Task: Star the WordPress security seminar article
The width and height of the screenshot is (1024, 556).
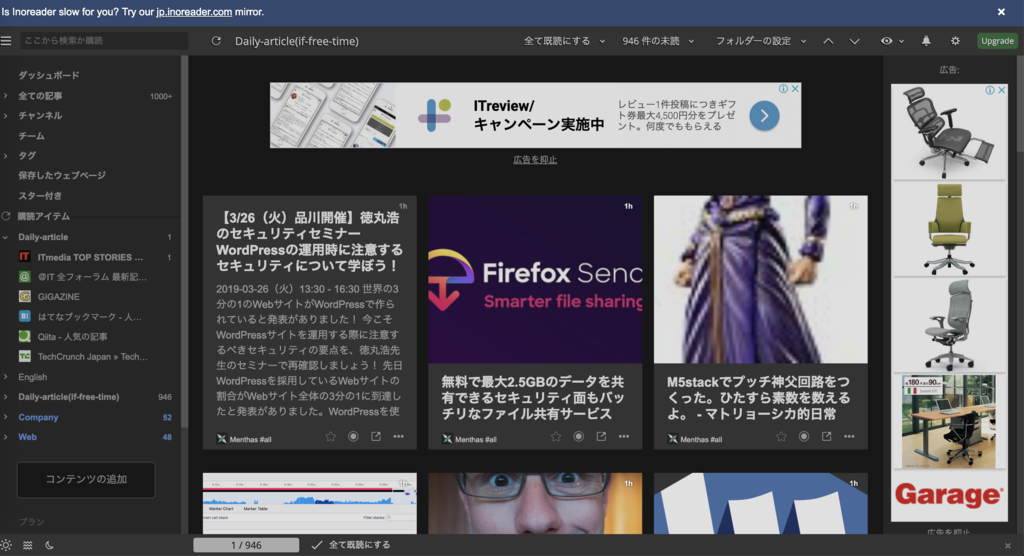Action: (x=330, y=436)
